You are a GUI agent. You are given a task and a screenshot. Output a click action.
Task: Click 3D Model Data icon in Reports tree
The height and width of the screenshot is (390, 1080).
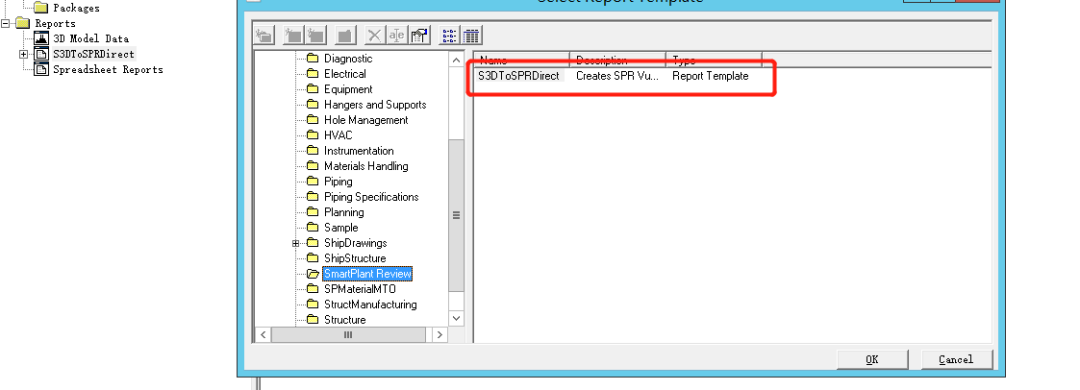tap(41, 39)
